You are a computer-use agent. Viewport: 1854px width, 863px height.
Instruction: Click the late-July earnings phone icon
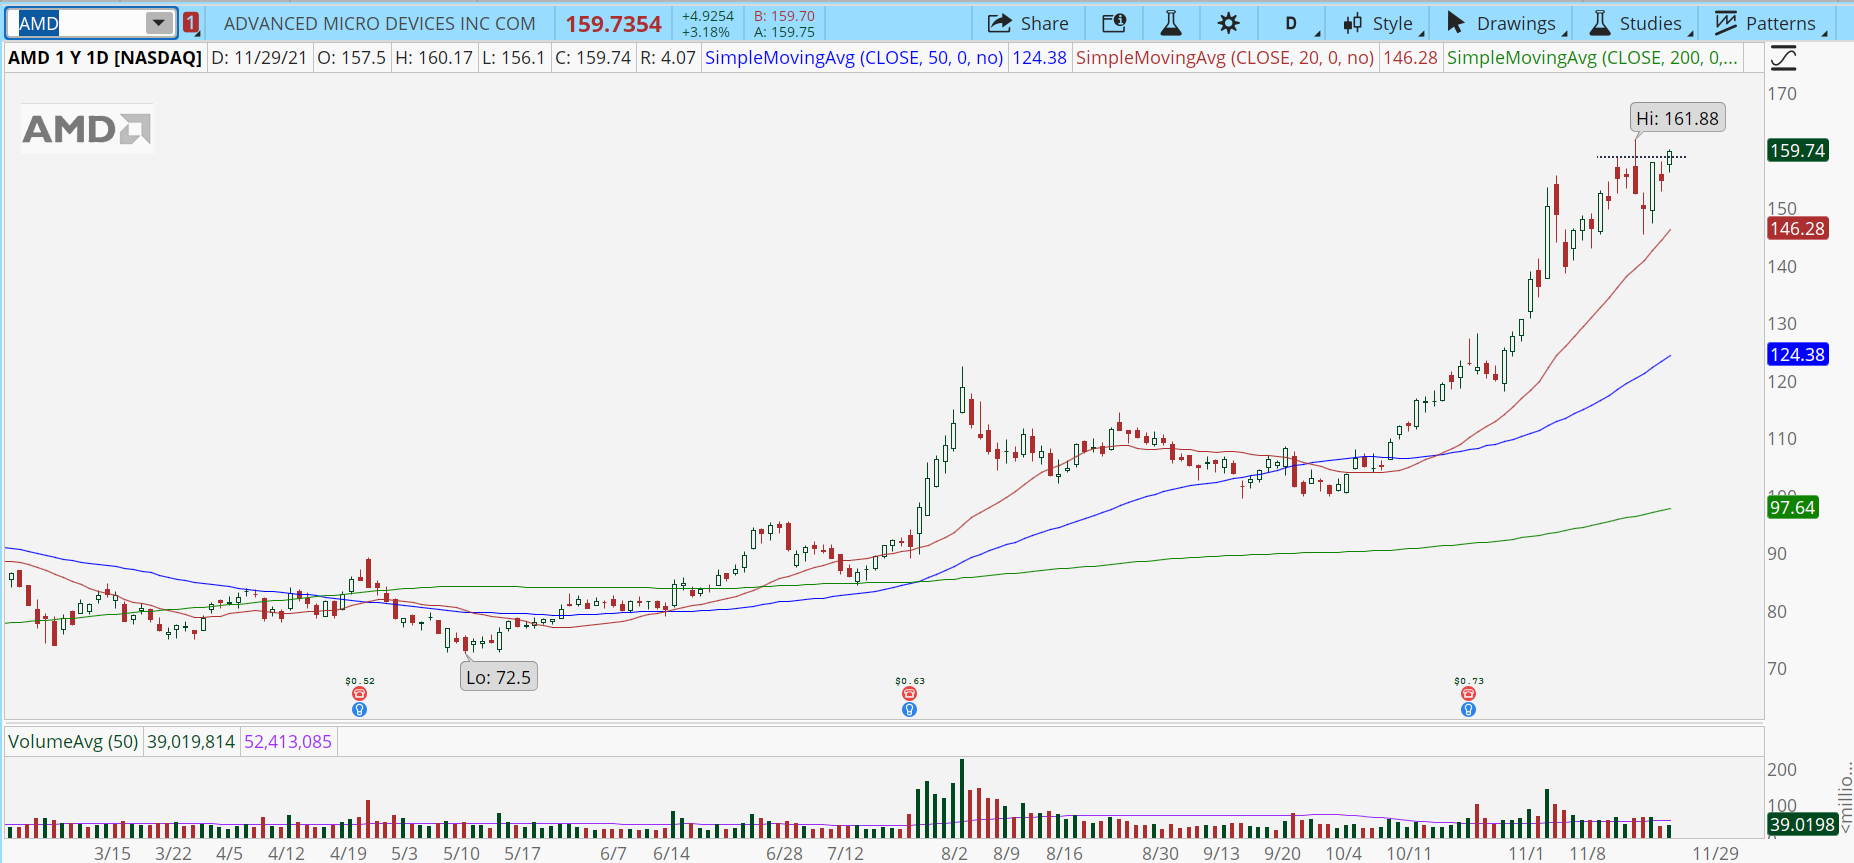pos(909,694)
